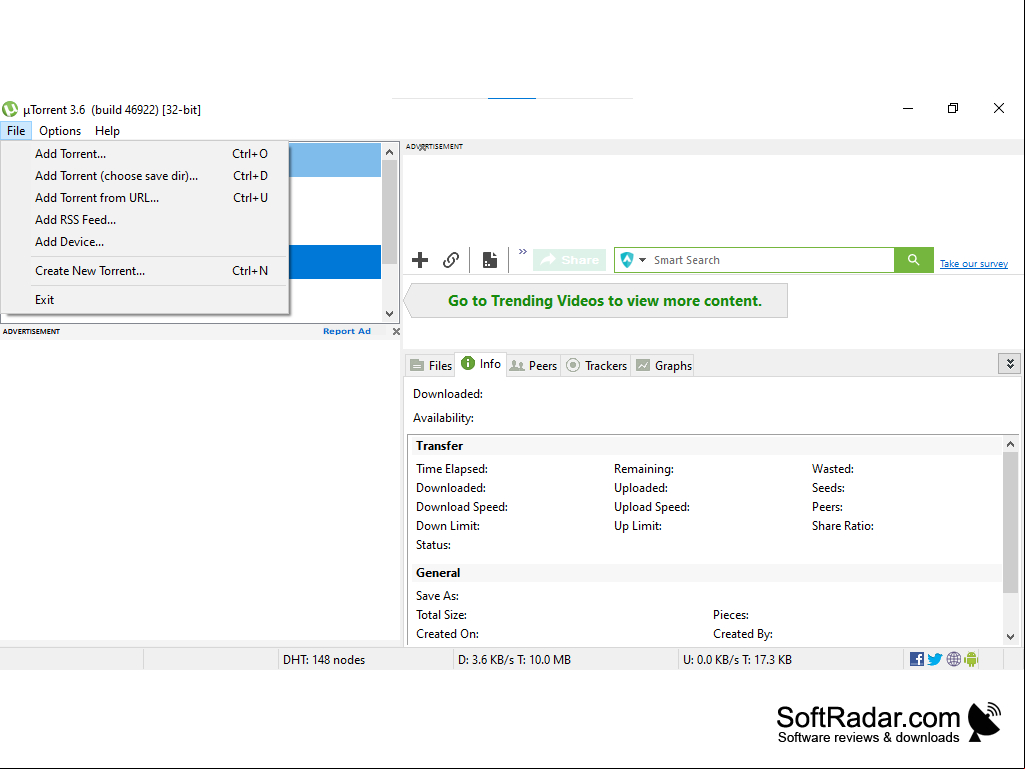Click the Share button

[x=569, y=260]
